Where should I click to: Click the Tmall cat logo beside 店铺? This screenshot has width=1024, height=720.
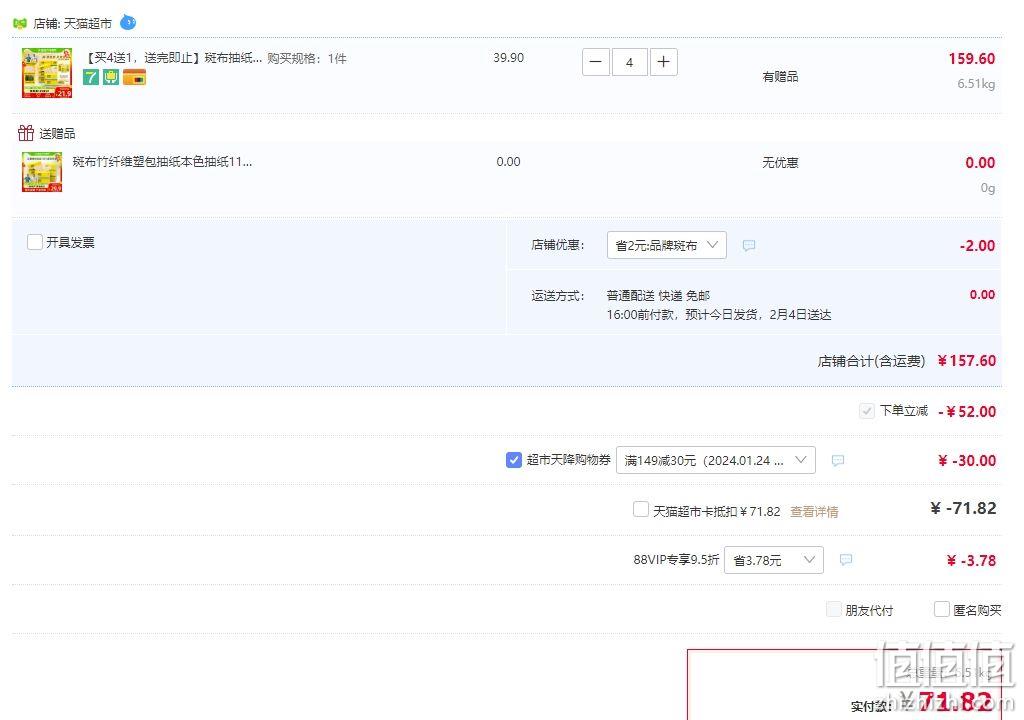(20, 24)
